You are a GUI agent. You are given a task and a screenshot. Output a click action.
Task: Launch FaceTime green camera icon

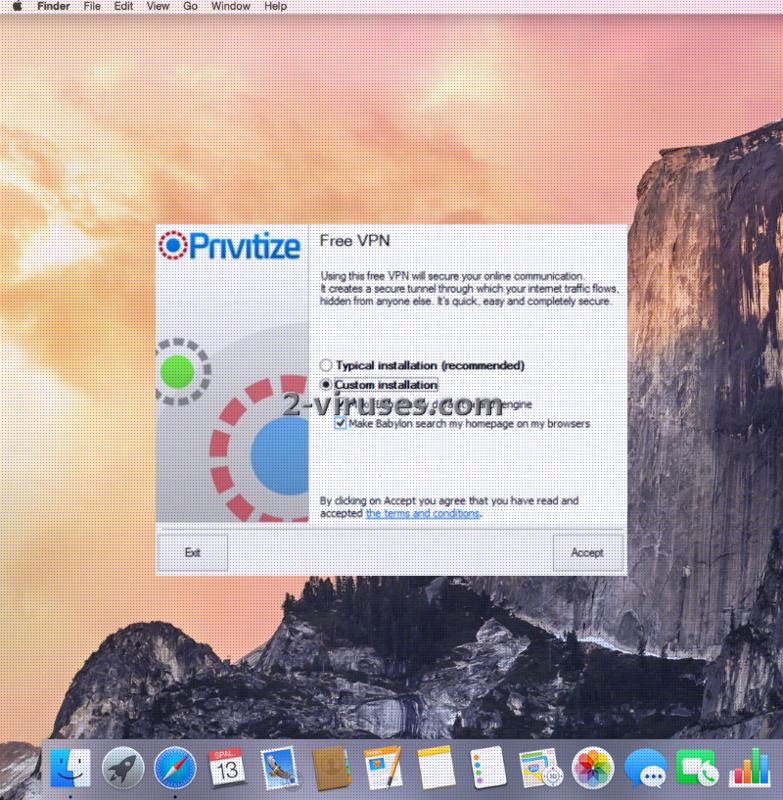697,768
